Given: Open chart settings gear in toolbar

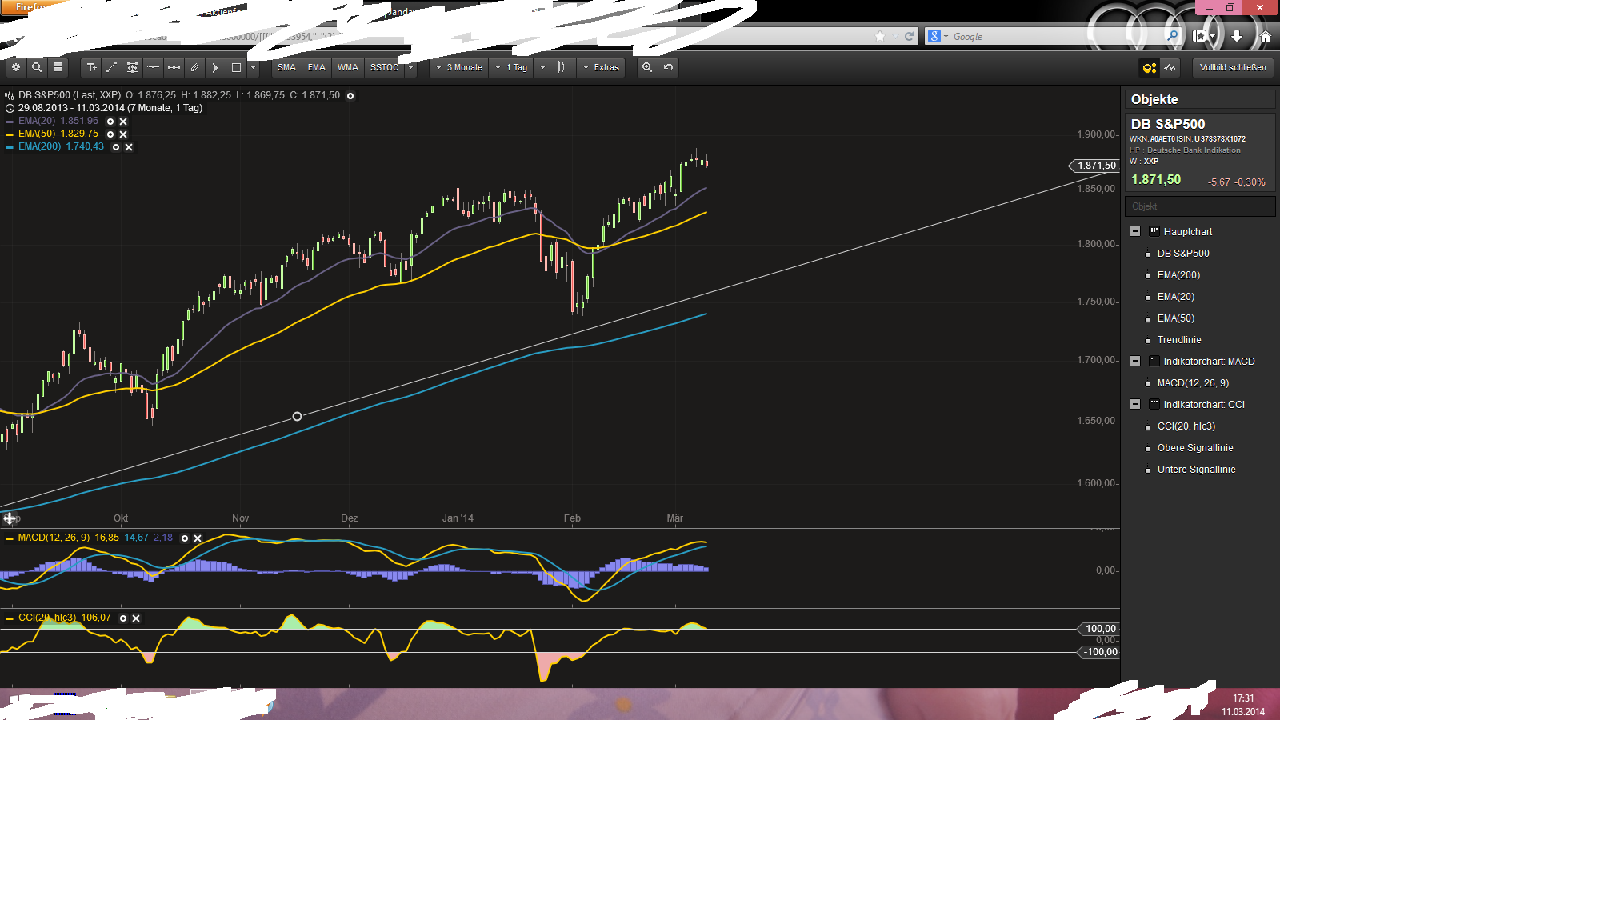Looking at the screenshot, I should [16, 67].
